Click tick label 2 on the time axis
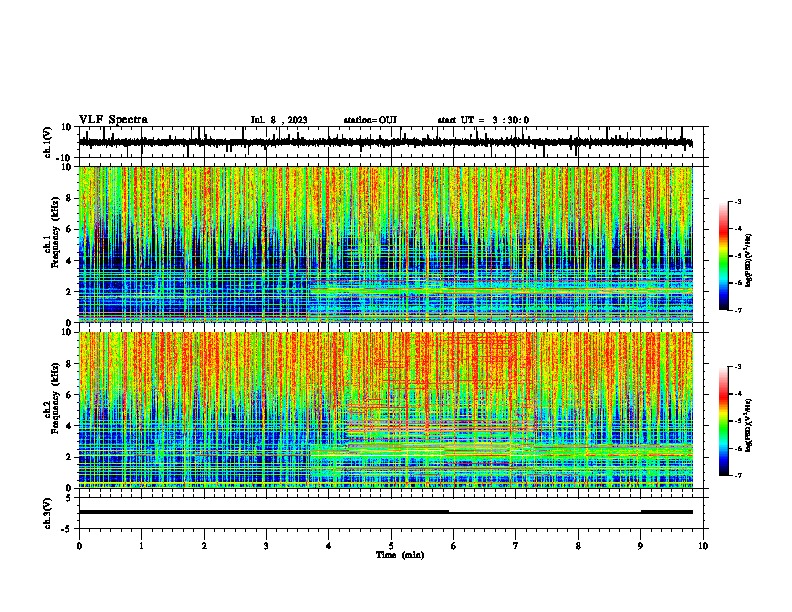Image resolution: width=792 pixels, height=612 pixels. [x=204, y=546]
